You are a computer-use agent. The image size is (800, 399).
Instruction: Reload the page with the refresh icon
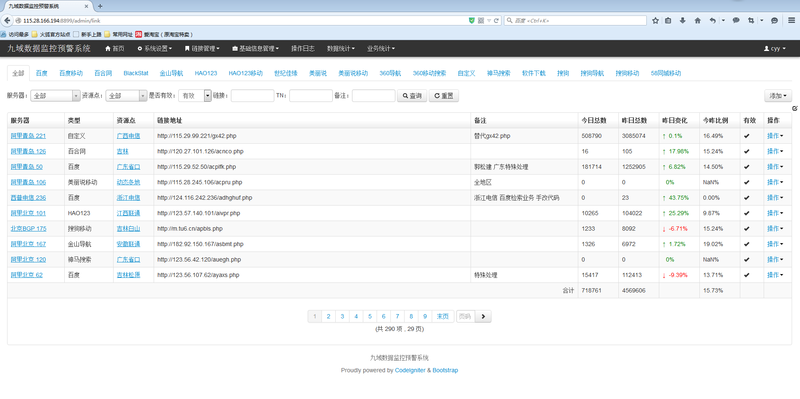[x=496, y=20]
